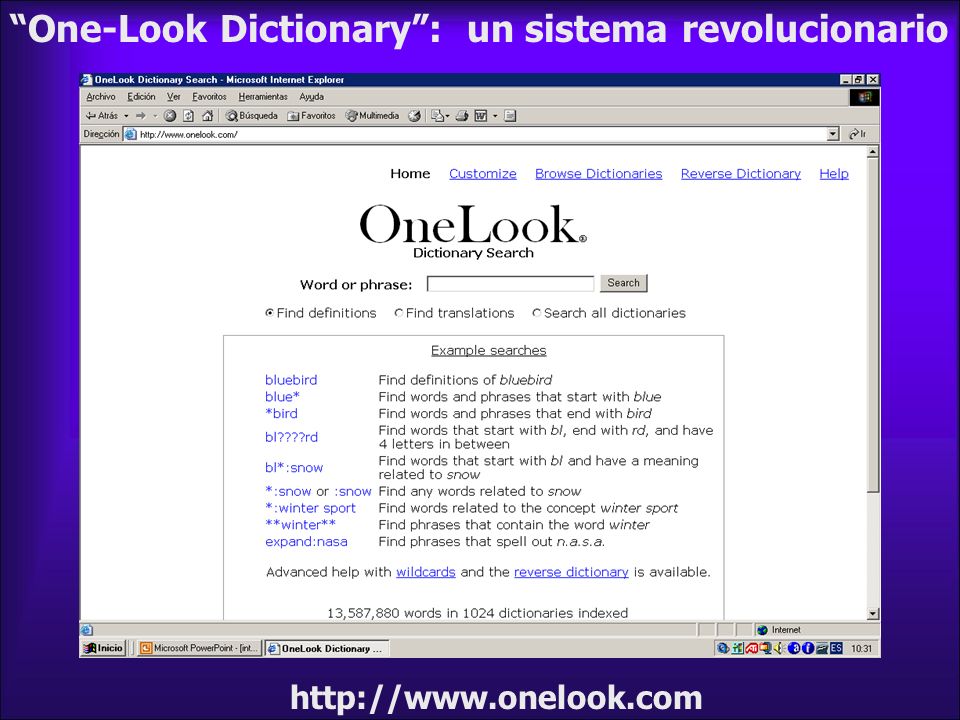Select the Search all dictionaries radio button

click(536, 313)
